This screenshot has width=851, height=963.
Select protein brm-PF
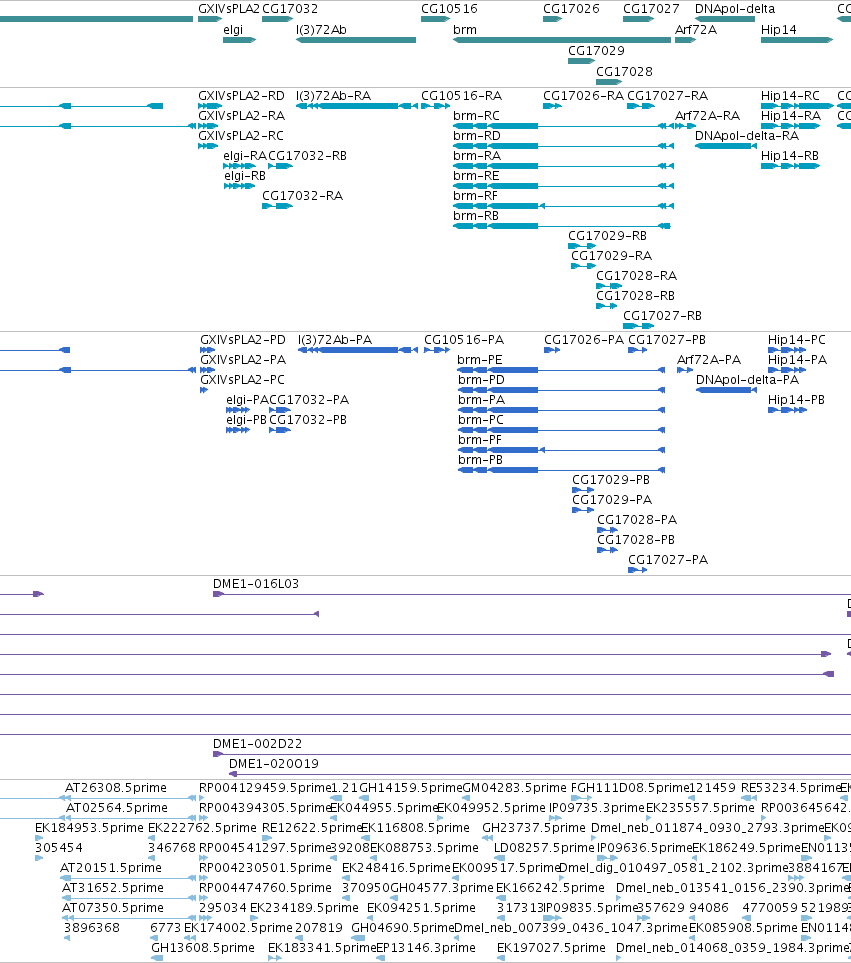click(561, 450)
